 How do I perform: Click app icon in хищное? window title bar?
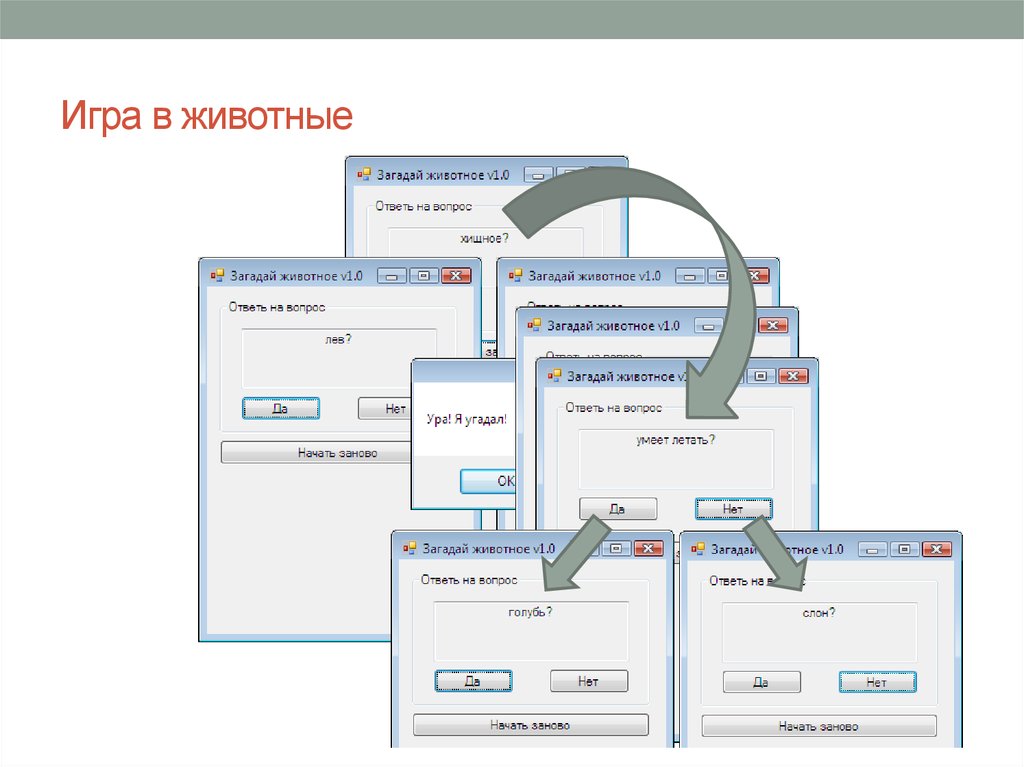(364, 174)
